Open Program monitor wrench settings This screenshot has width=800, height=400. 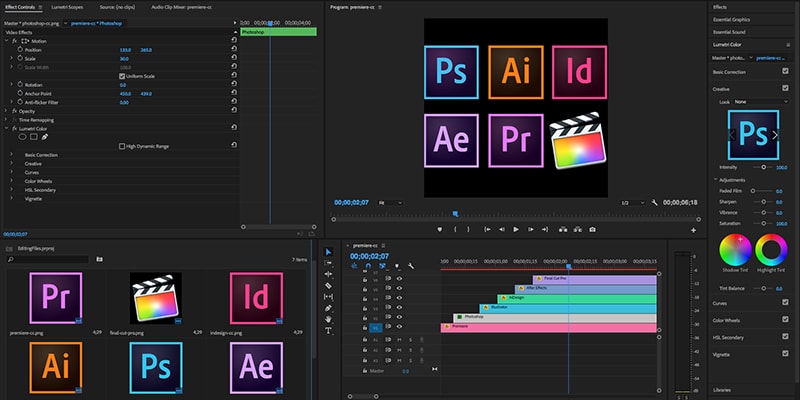coord(655,203)
